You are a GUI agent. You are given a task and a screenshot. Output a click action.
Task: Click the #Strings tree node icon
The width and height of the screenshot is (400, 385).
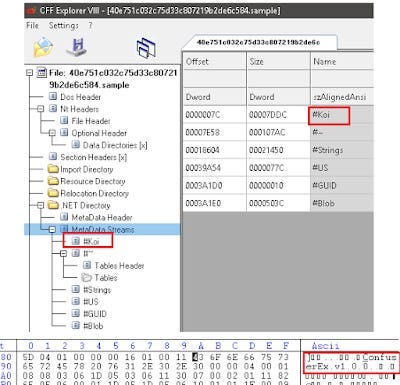pyautogui.click(x=76, y=289)
